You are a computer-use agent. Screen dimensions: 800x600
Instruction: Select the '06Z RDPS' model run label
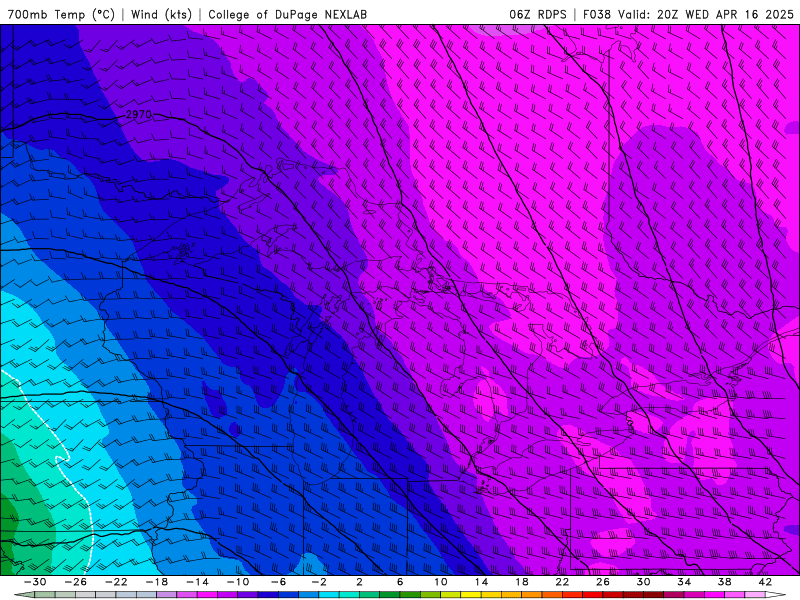tap(538, 14)
